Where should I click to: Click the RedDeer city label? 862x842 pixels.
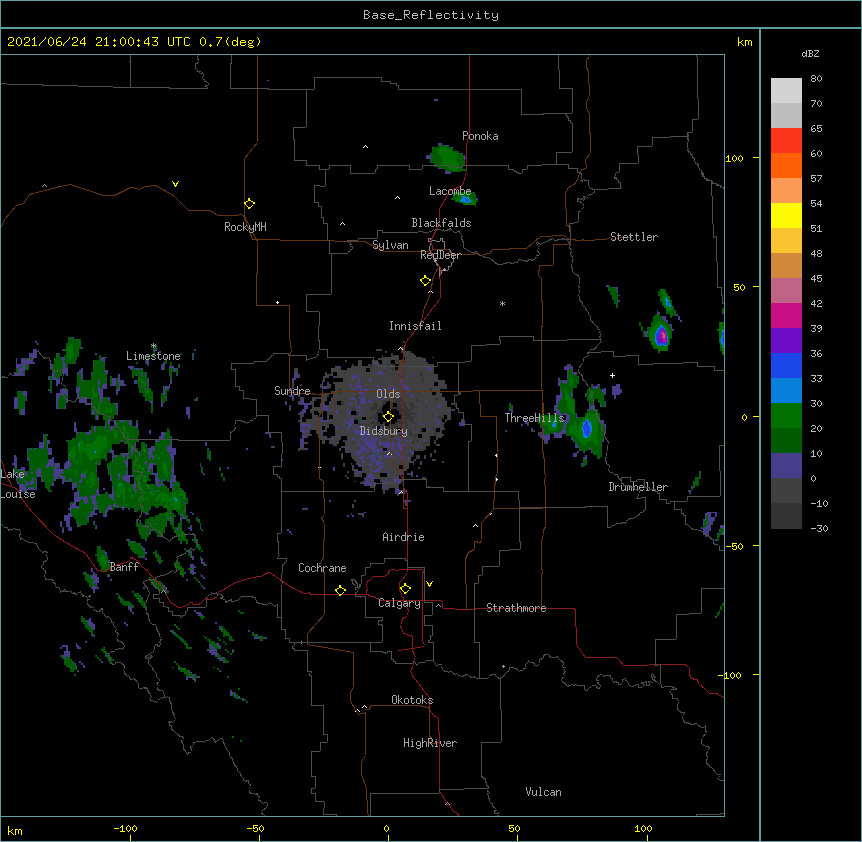point(440,255)
